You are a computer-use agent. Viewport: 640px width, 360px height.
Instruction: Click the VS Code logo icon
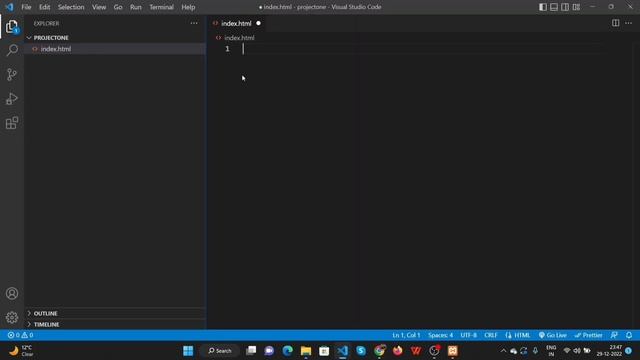9,7
